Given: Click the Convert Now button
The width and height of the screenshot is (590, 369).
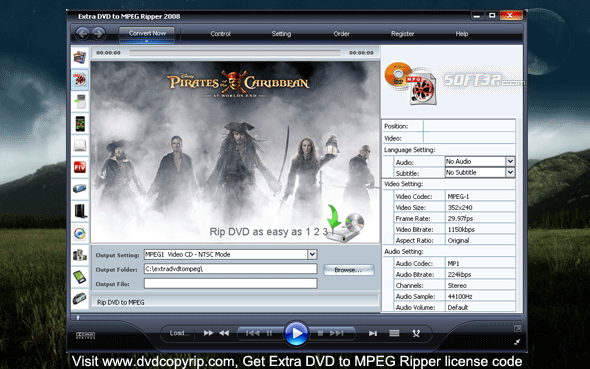Looking at the screenshot, I should (x=147, y=33).
